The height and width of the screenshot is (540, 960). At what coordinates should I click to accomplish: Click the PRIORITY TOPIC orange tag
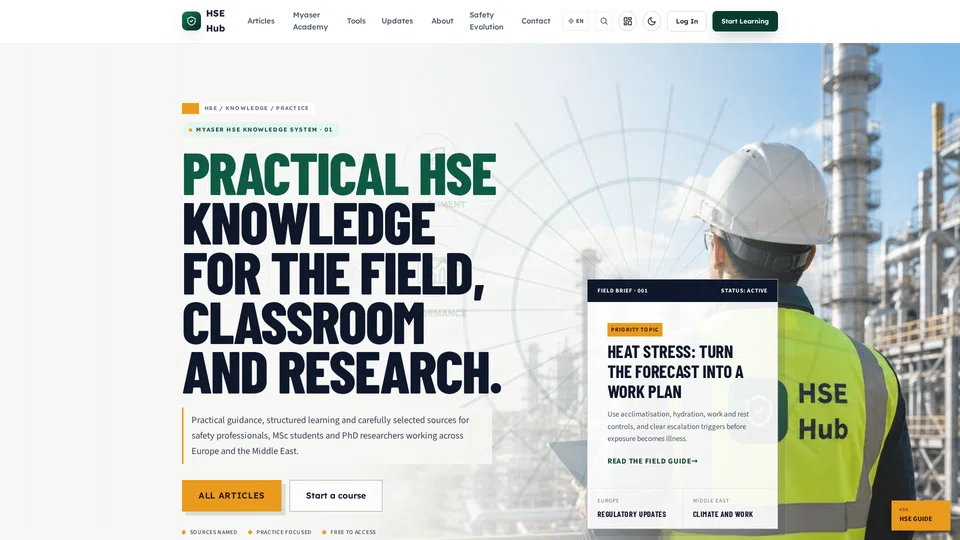point(634,329)
